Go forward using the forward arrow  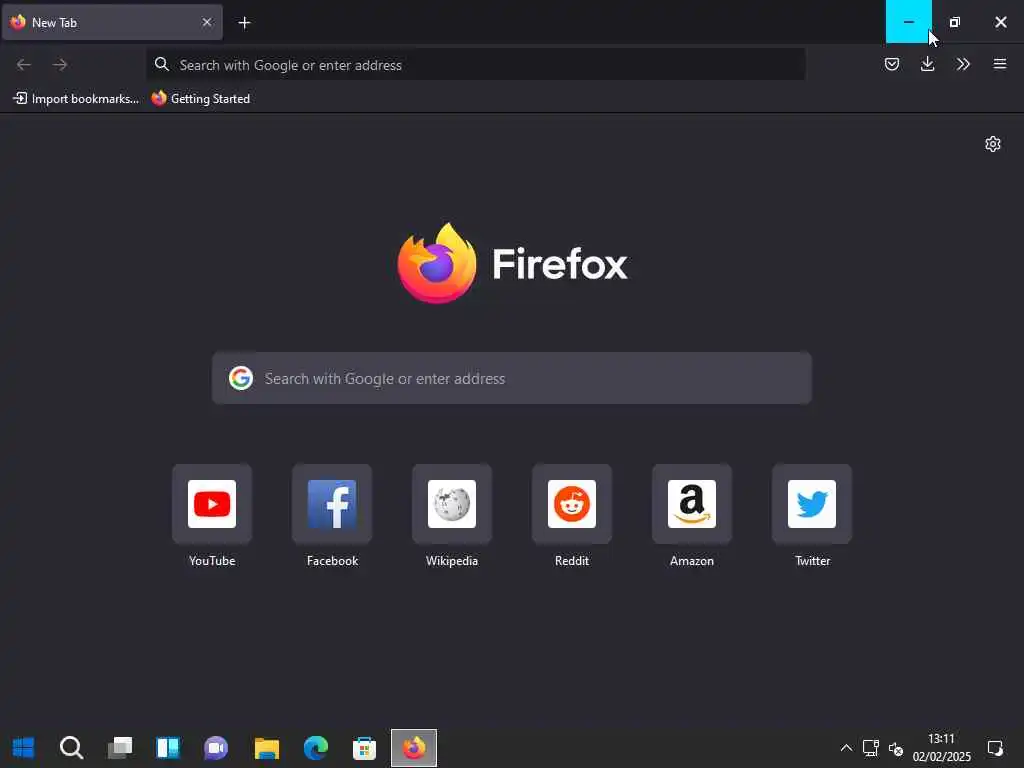pyautogui.click(x=60, y=64)
